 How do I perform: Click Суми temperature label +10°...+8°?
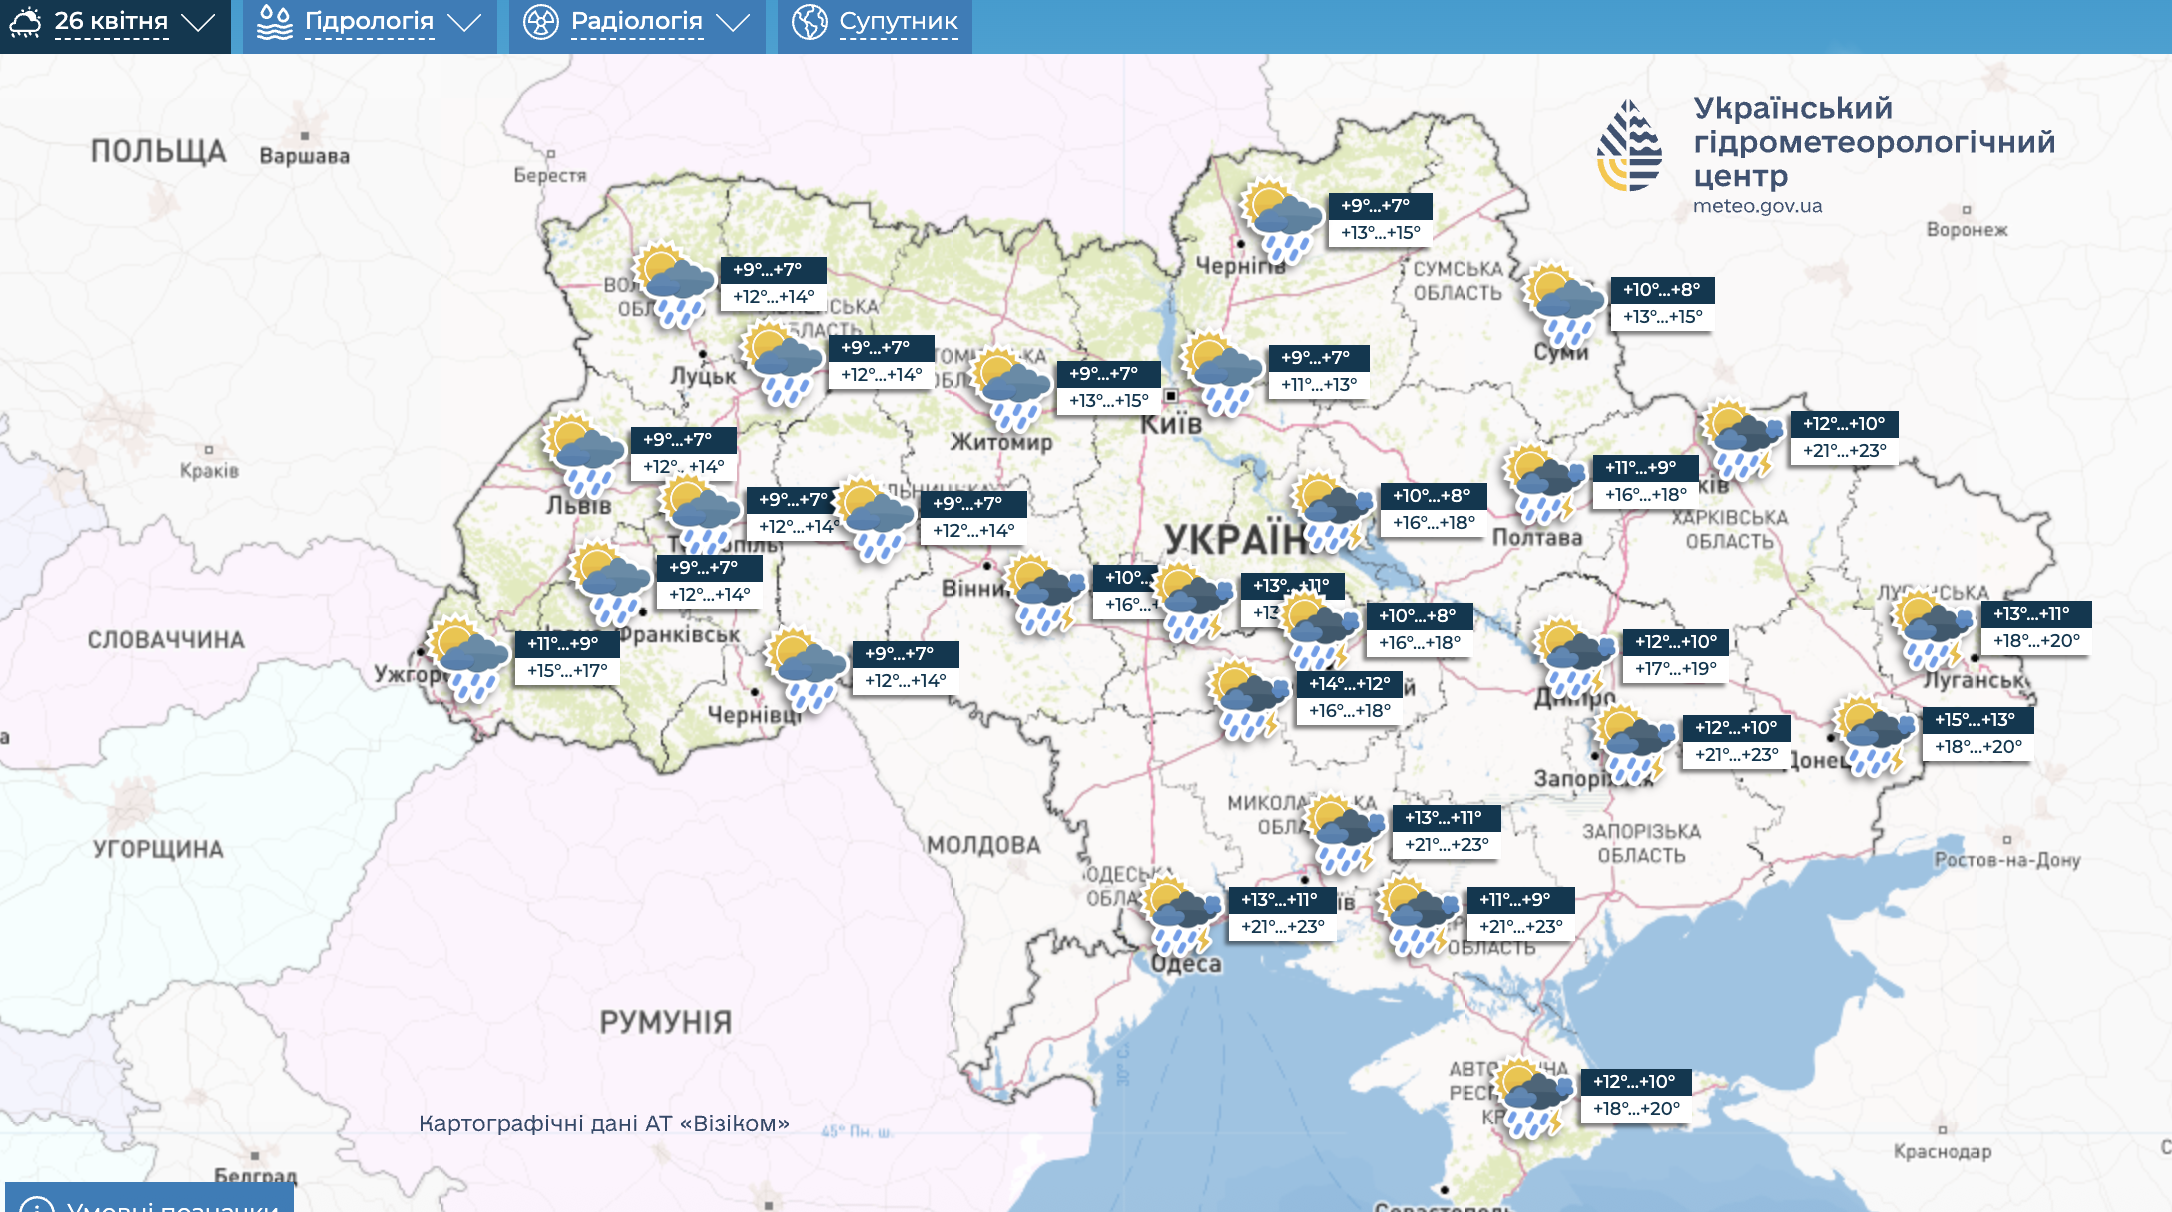(x=1661, y=290)
